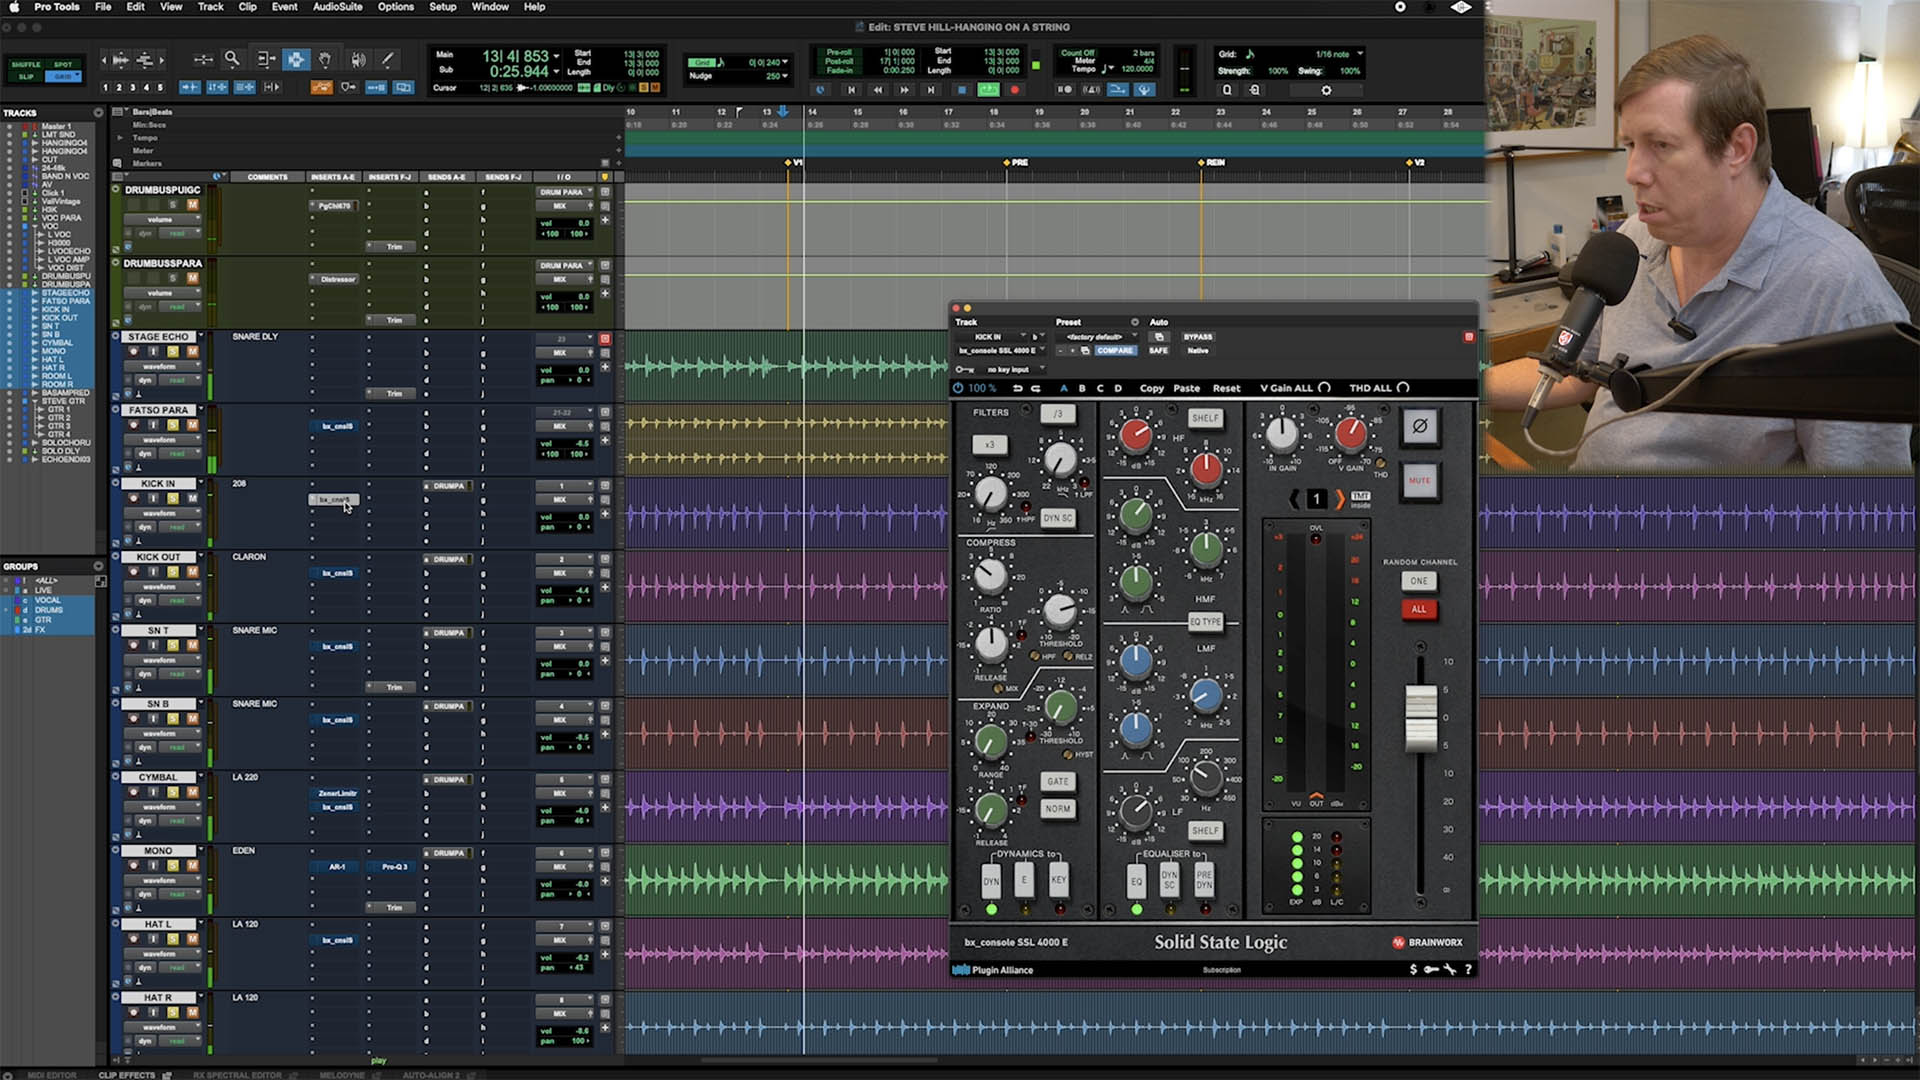Screen dimensions: 1920x1080
Task: Toggle the plugin MUTE button
Action: pos(1420,481)
